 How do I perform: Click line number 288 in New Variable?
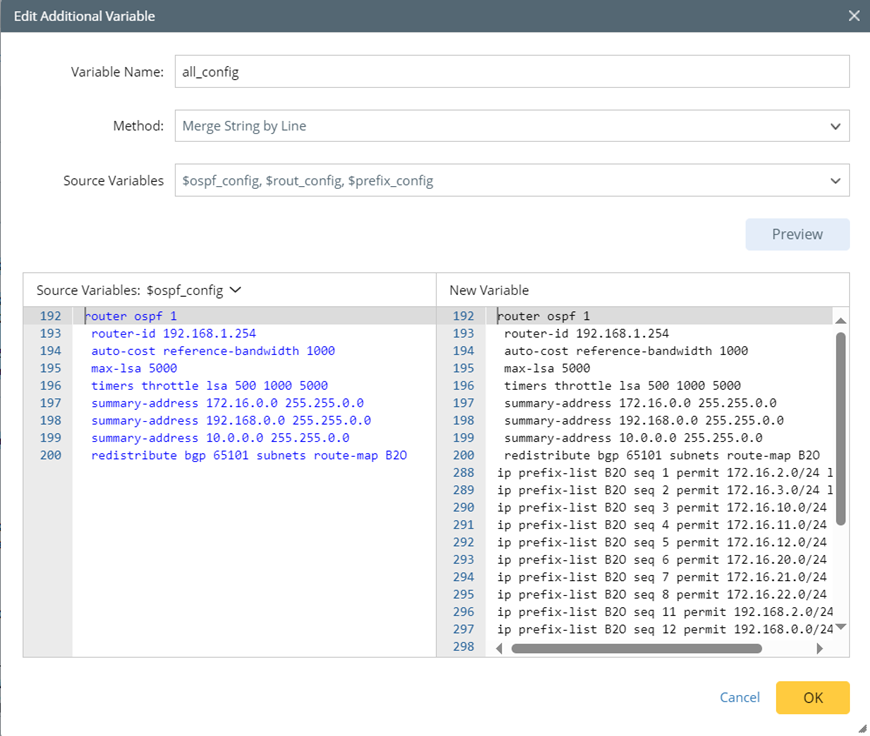(x=463, y=472)
